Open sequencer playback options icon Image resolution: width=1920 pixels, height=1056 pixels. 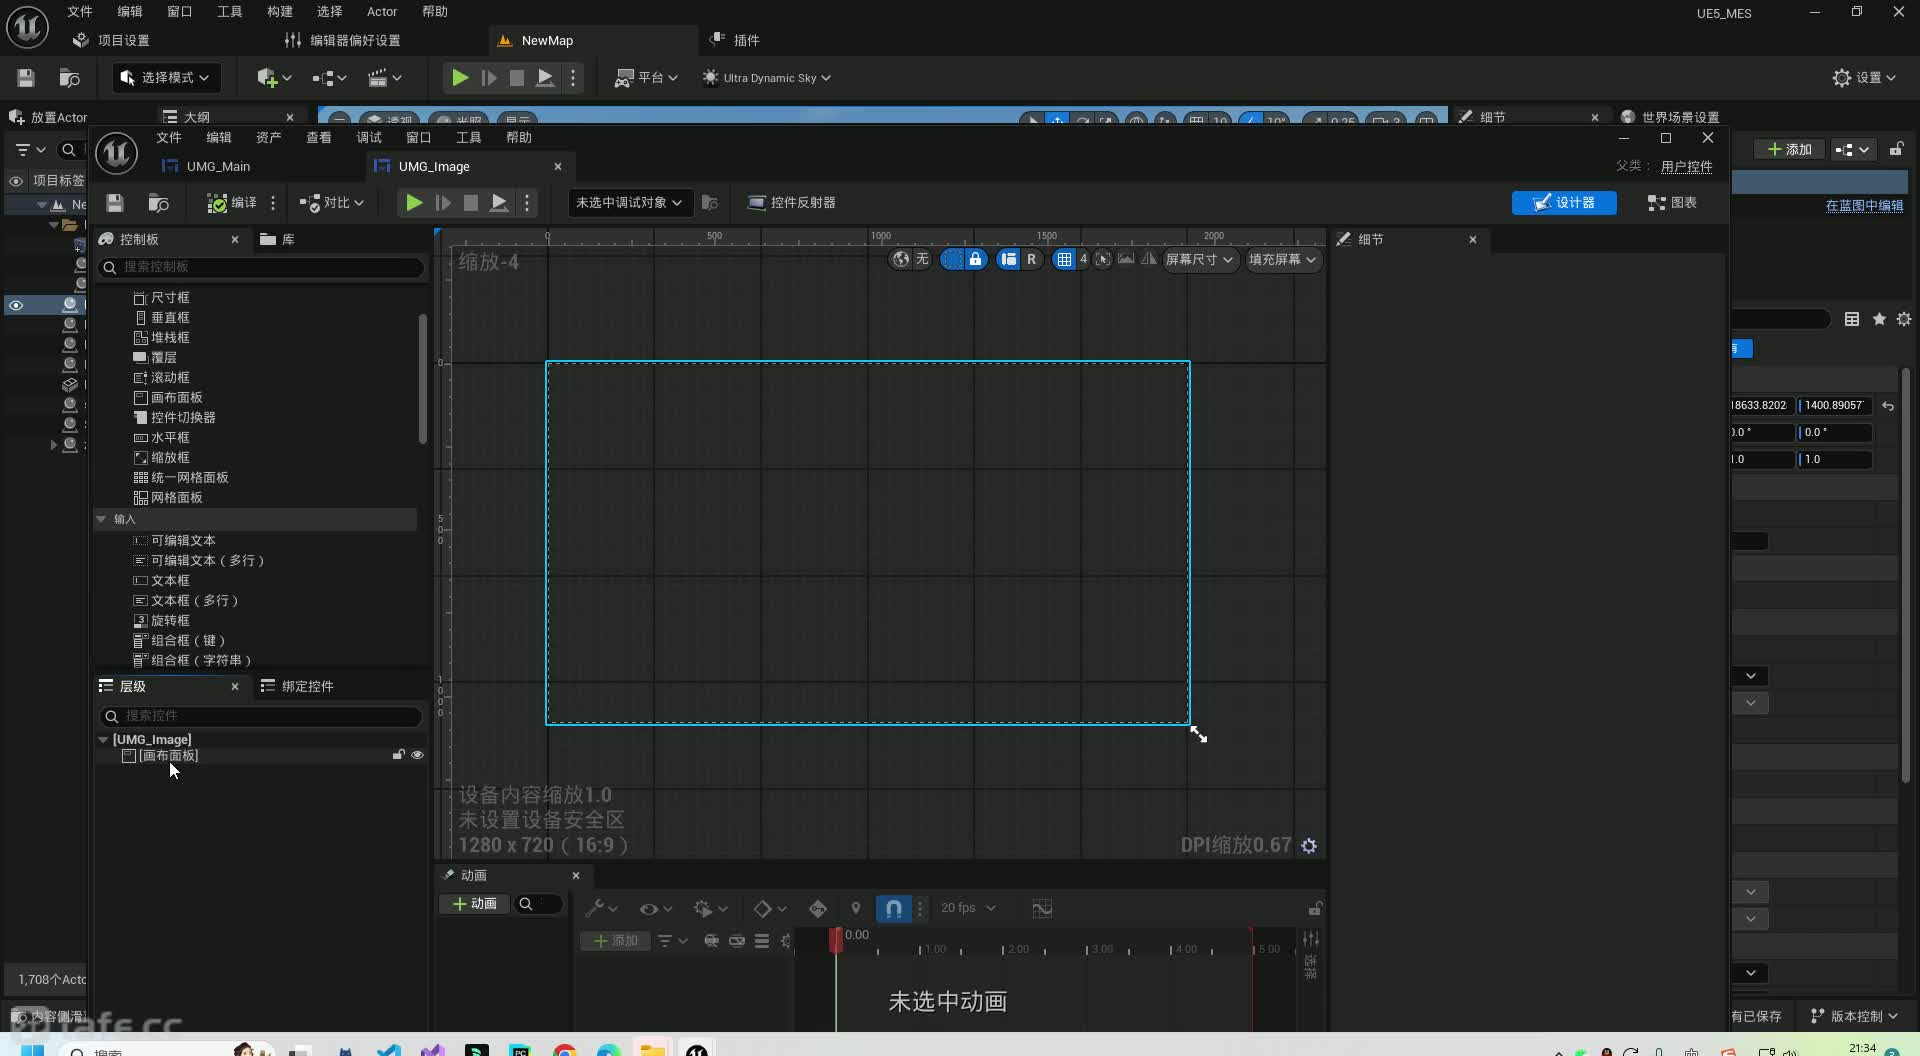pos(710,909)
